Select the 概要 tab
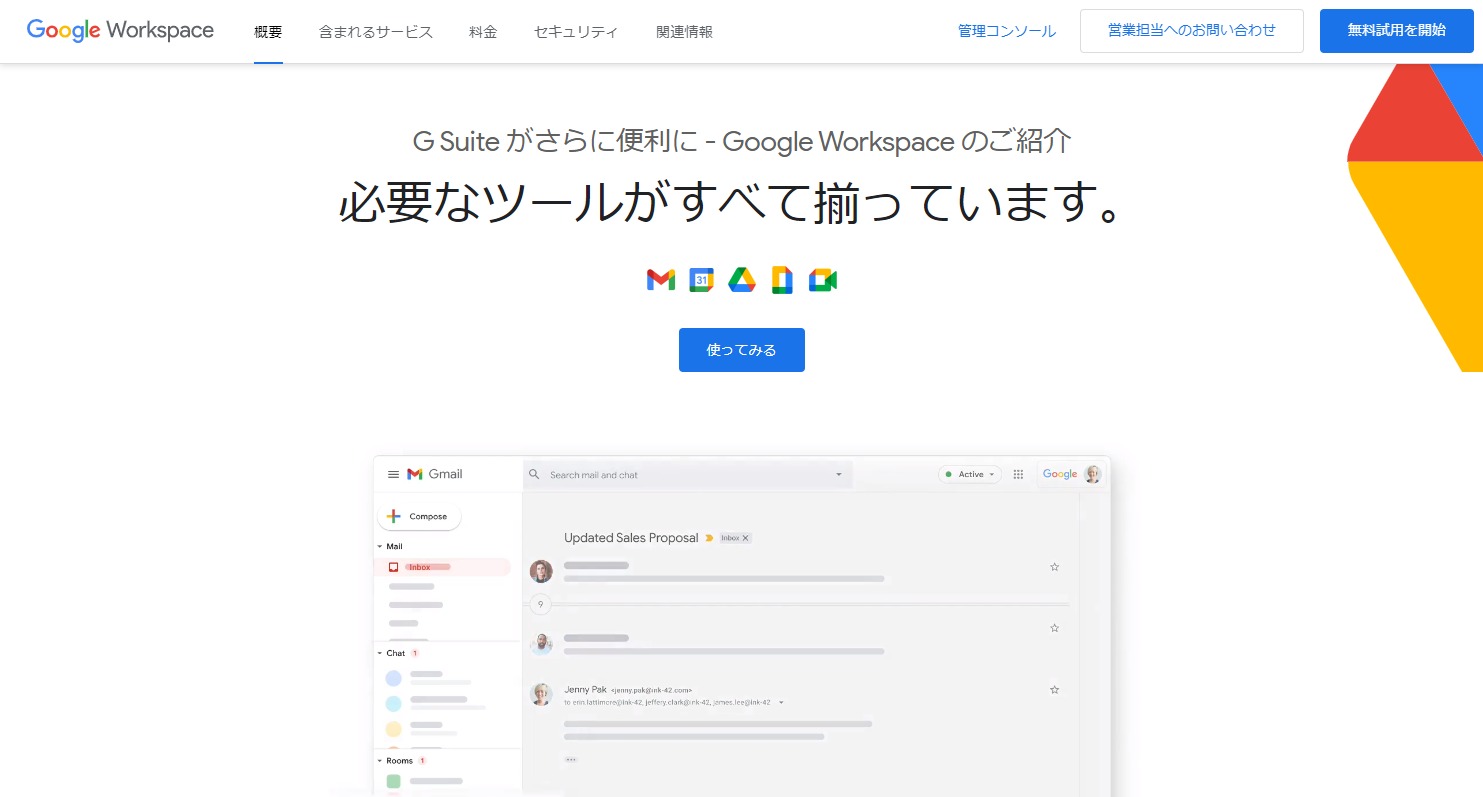The image size is (1483, 797). pyautogui.click(x=268, y=32)
